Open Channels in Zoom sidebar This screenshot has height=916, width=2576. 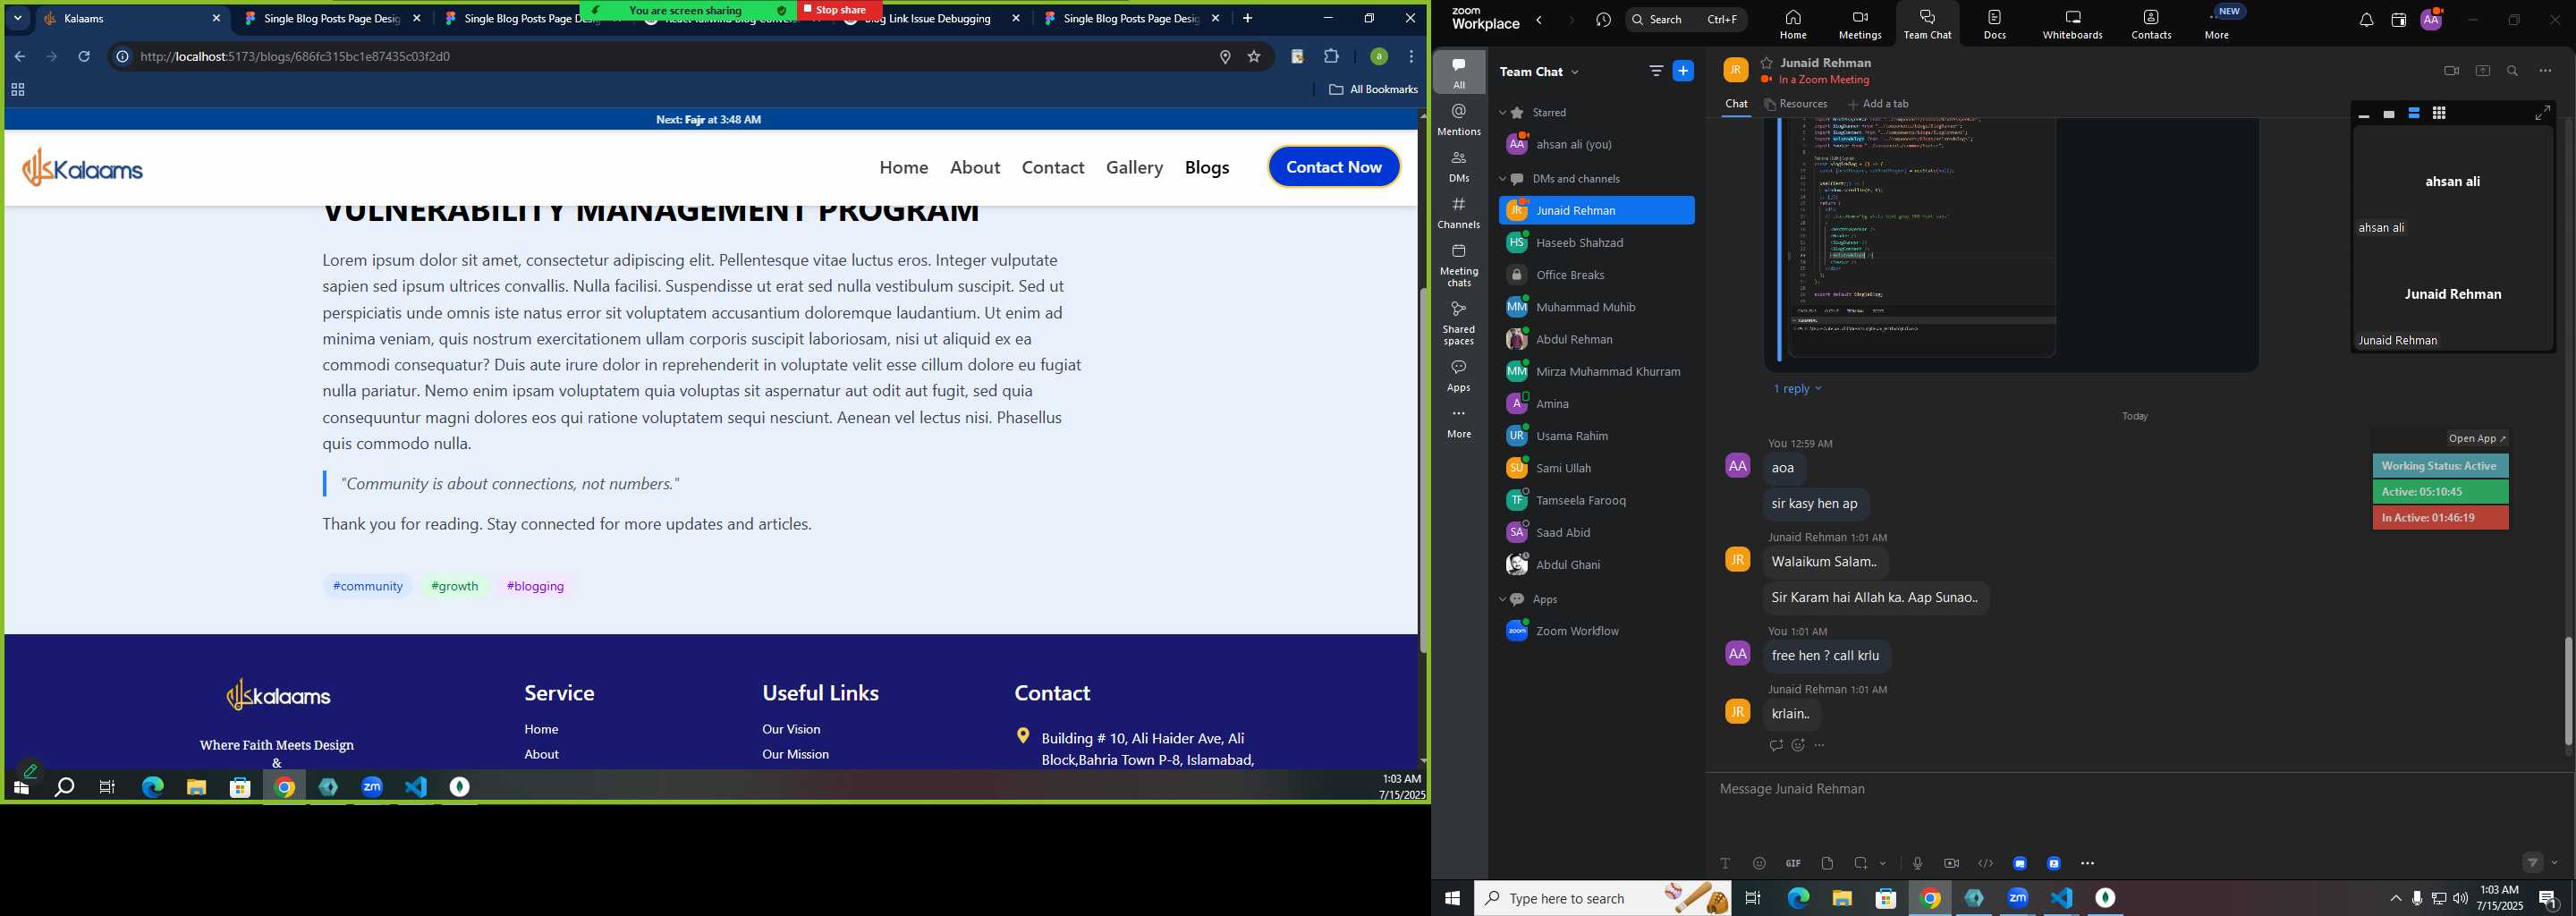tap(1459, 213)
